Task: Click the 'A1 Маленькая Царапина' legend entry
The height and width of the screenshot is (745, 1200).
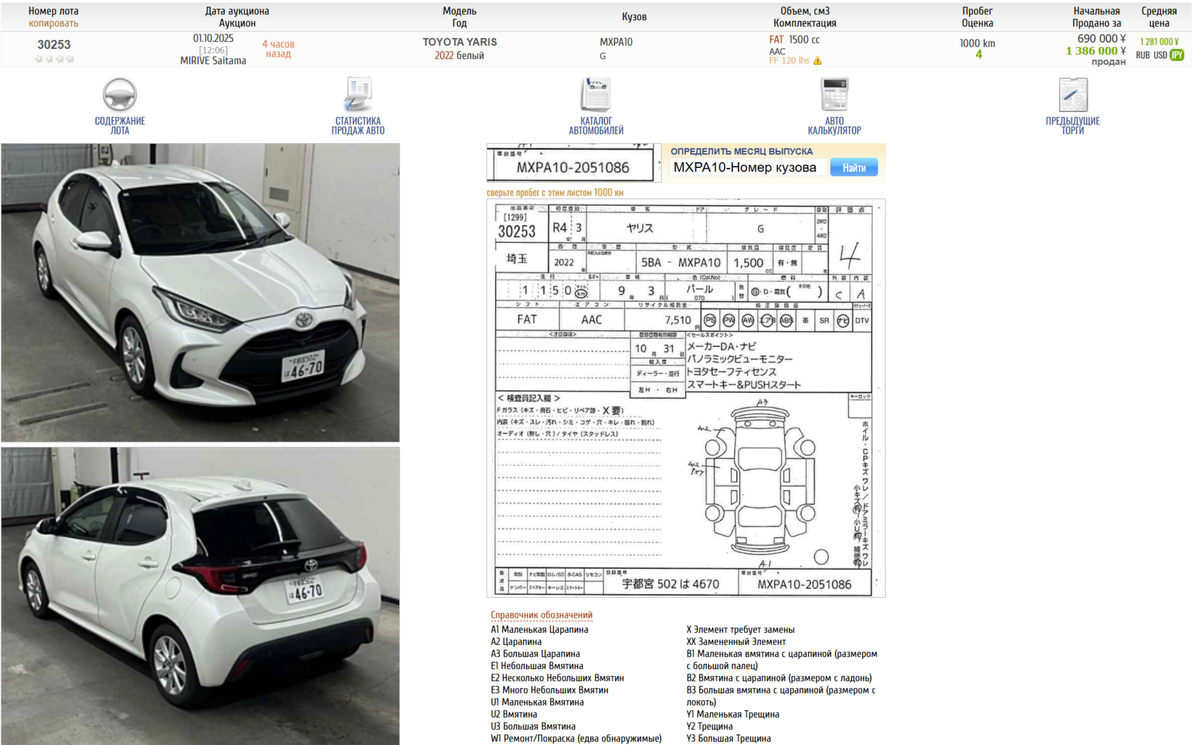Action: click(x=539, y=629)
